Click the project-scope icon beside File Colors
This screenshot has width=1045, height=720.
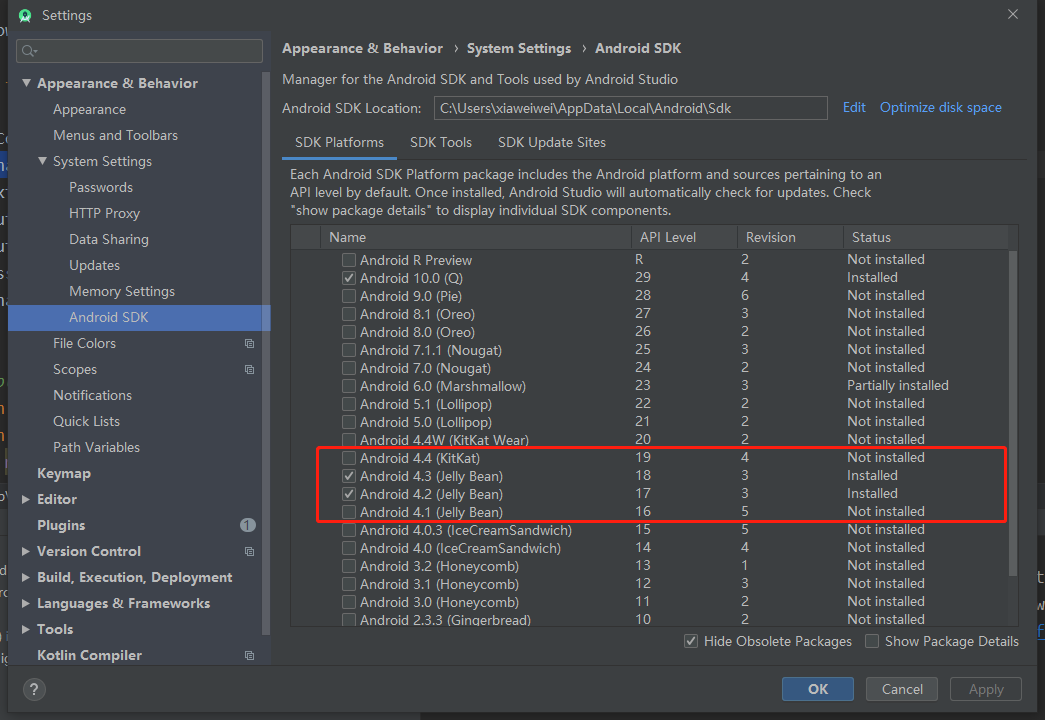pyautogui.click(x=249, y=343)
